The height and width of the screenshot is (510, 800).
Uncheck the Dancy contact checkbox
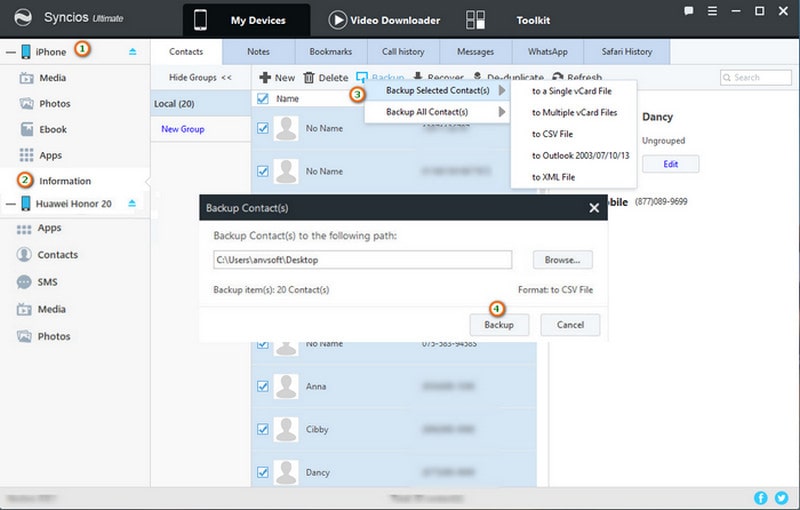pos(263,472)
